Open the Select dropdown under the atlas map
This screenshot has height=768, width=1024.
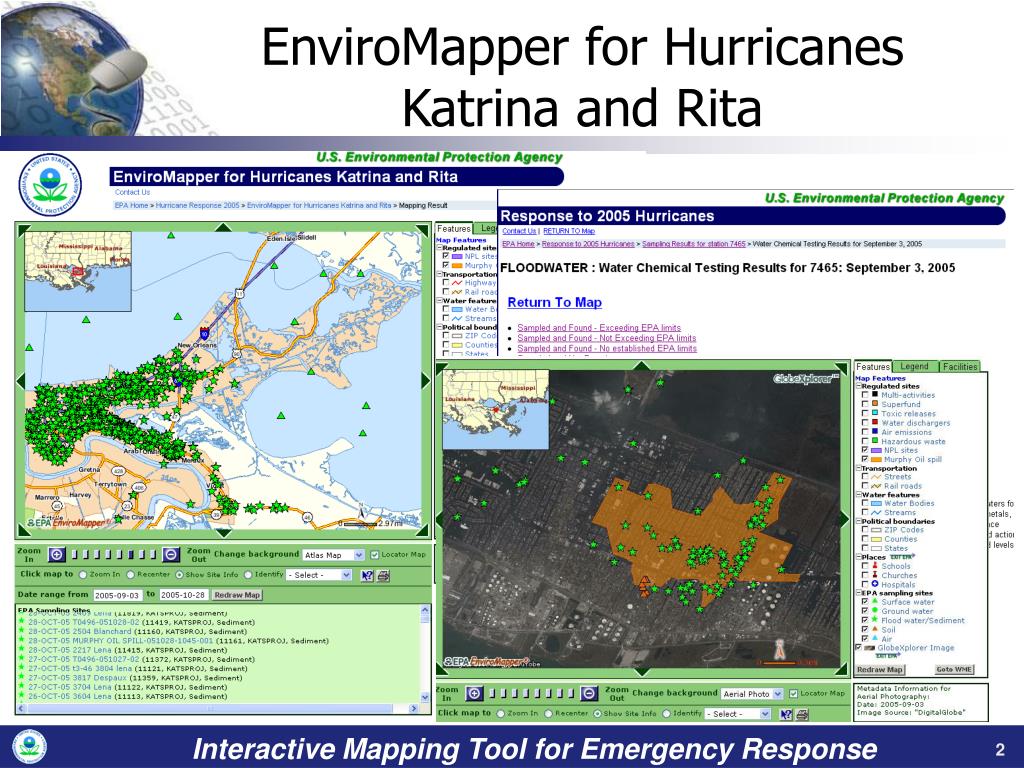tap(319, 575)
